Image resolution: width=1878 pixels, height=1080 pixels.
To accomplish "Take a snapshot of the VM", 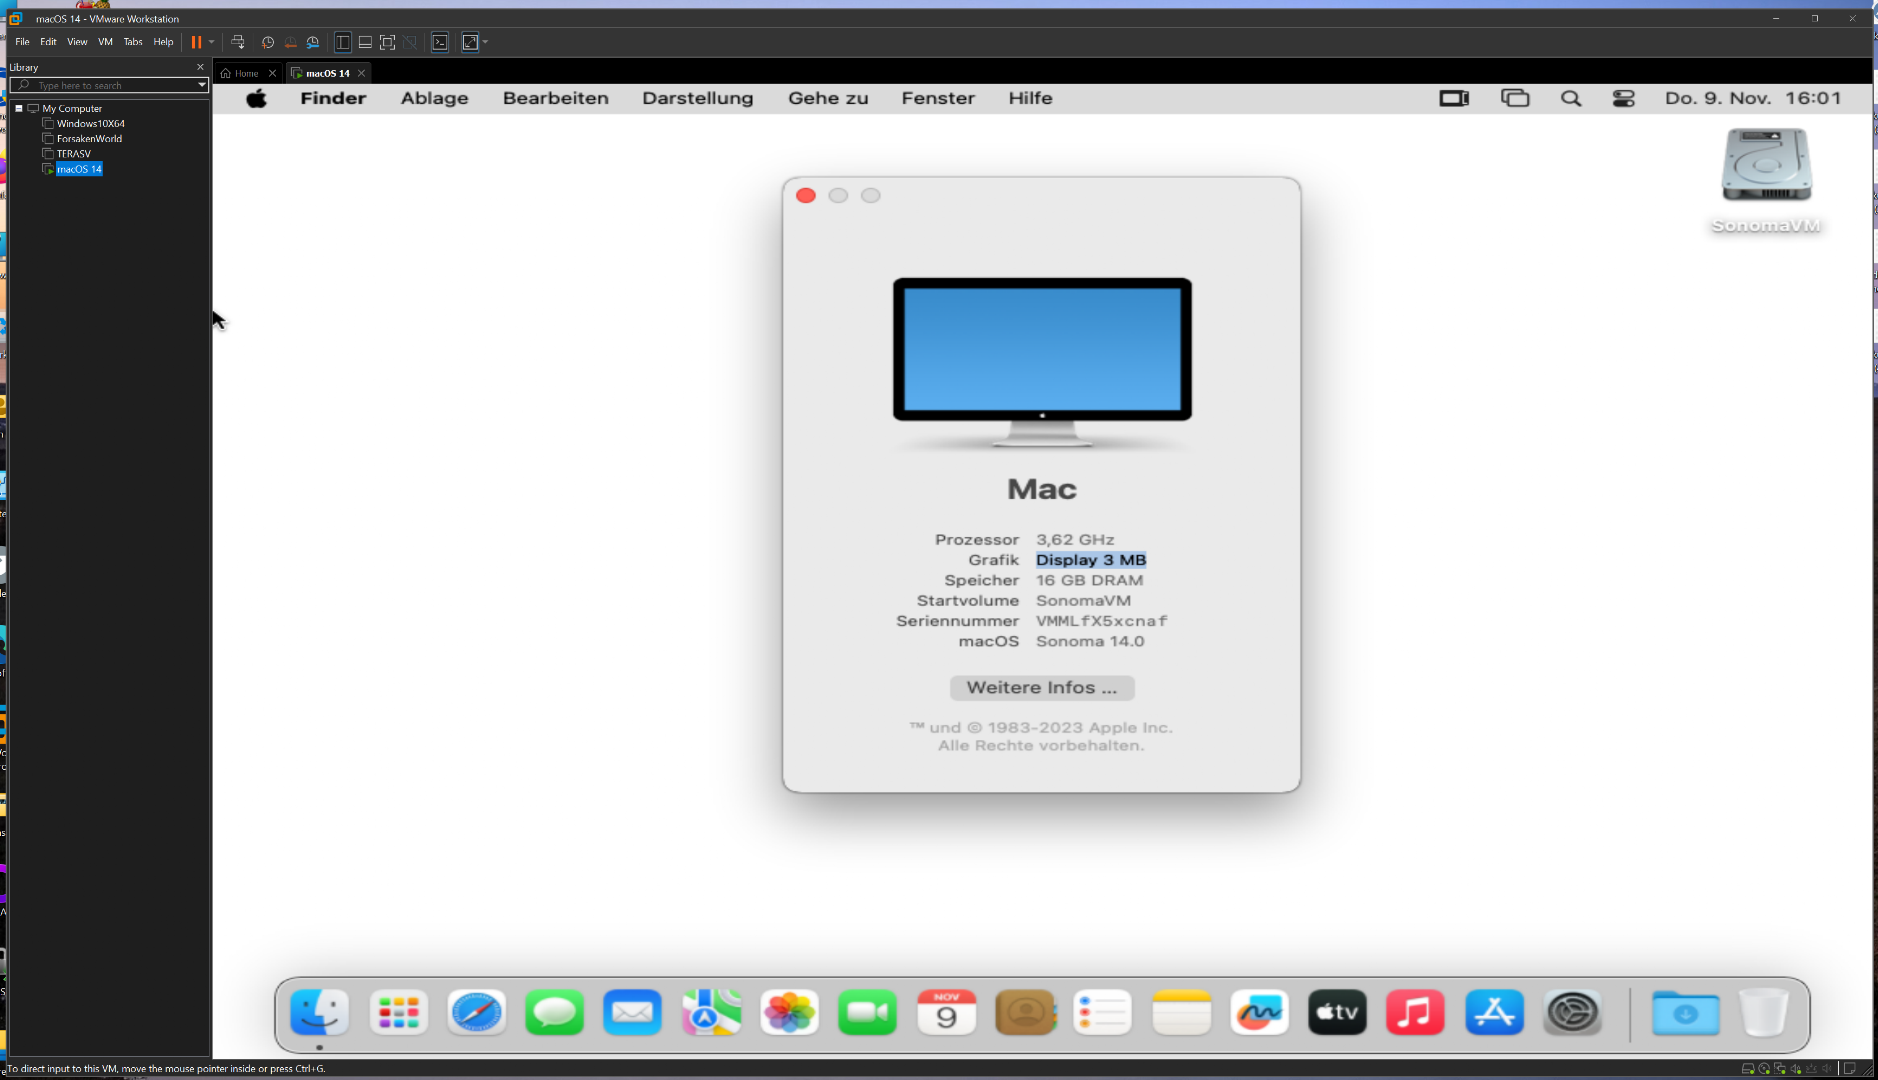I will pyautogui.click(x=267, y=42).
